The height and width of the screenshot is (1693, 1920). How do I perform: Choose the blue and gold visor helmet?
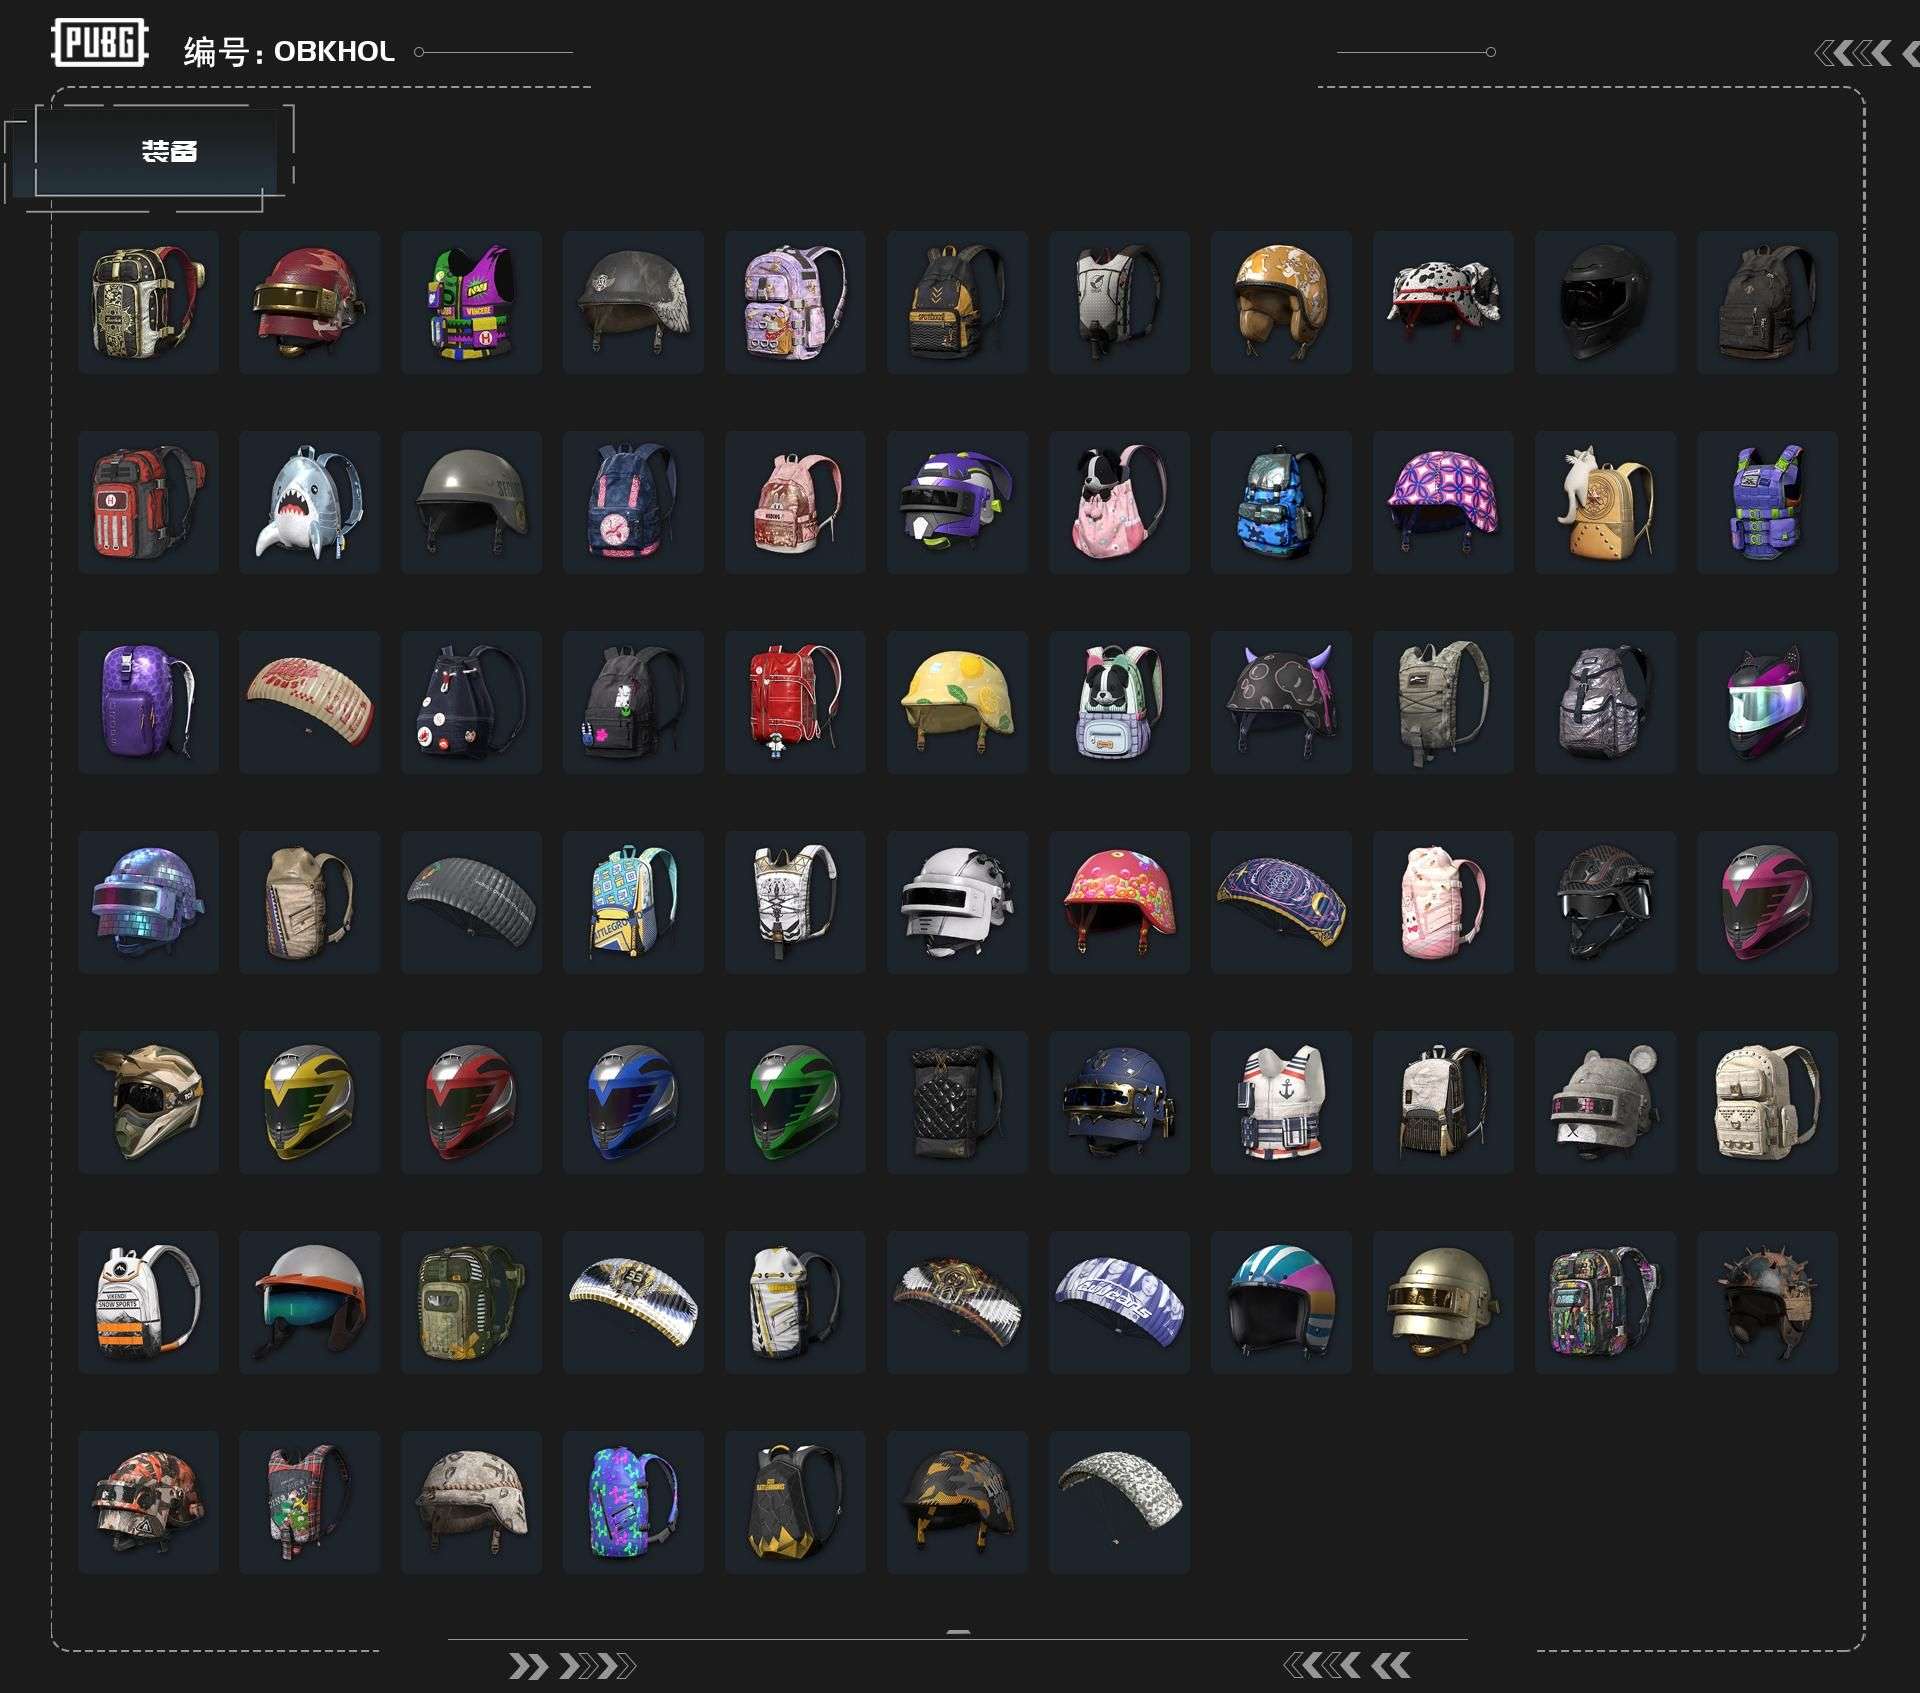pyautogui.click(x=1120, y=1102)
